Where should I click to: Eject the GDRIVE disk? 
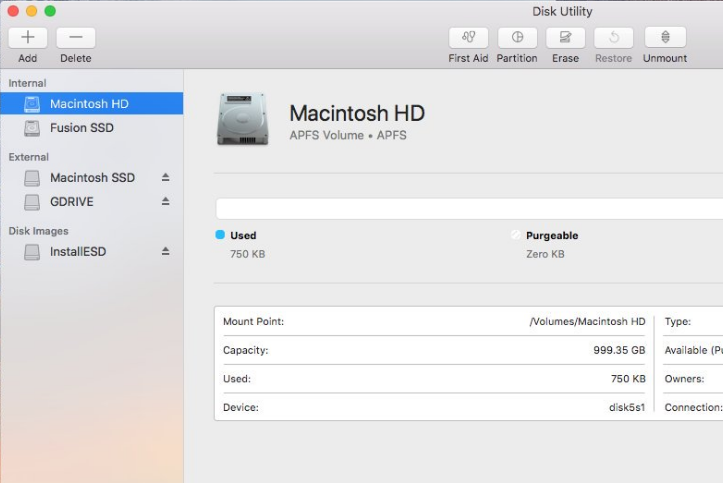166,201
